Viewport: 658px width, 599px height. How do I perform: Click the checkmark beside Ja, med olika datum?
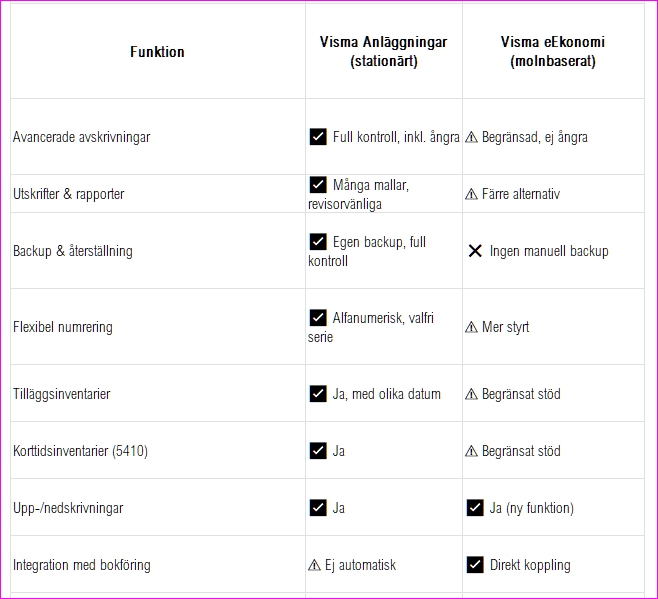pos(318,394)
